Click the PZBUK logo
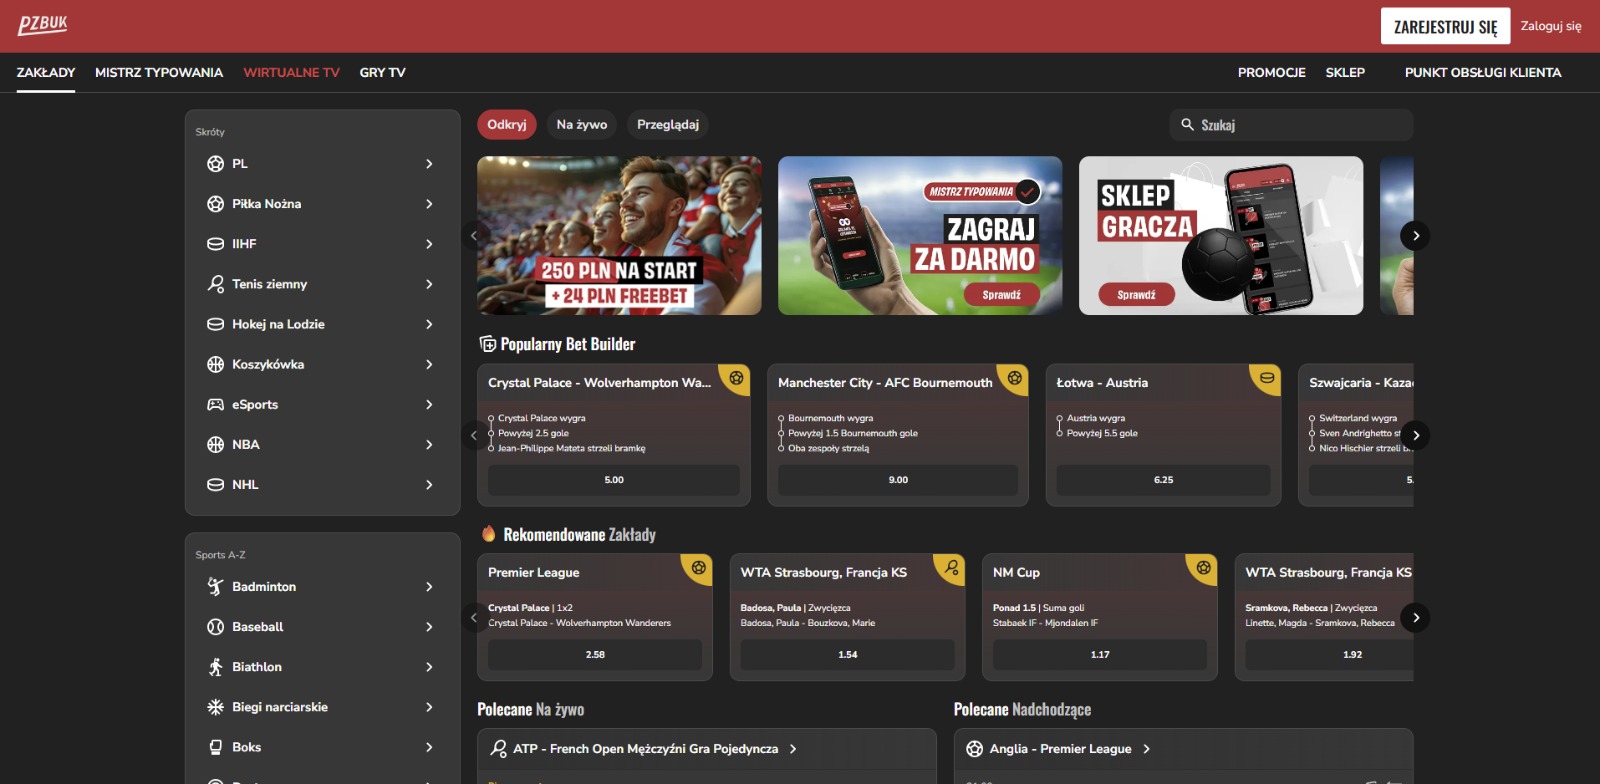The image size is (1600, 784). (x=43, y=25)
